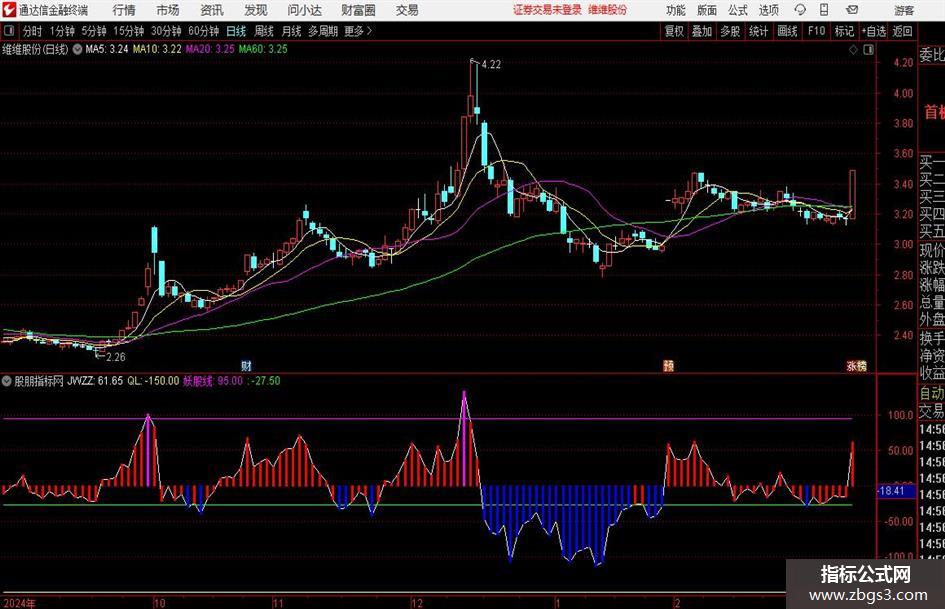The height and width of the screenshot is (609, 945).
Task: Click the 复权 button
Action: tap(674, 31)
